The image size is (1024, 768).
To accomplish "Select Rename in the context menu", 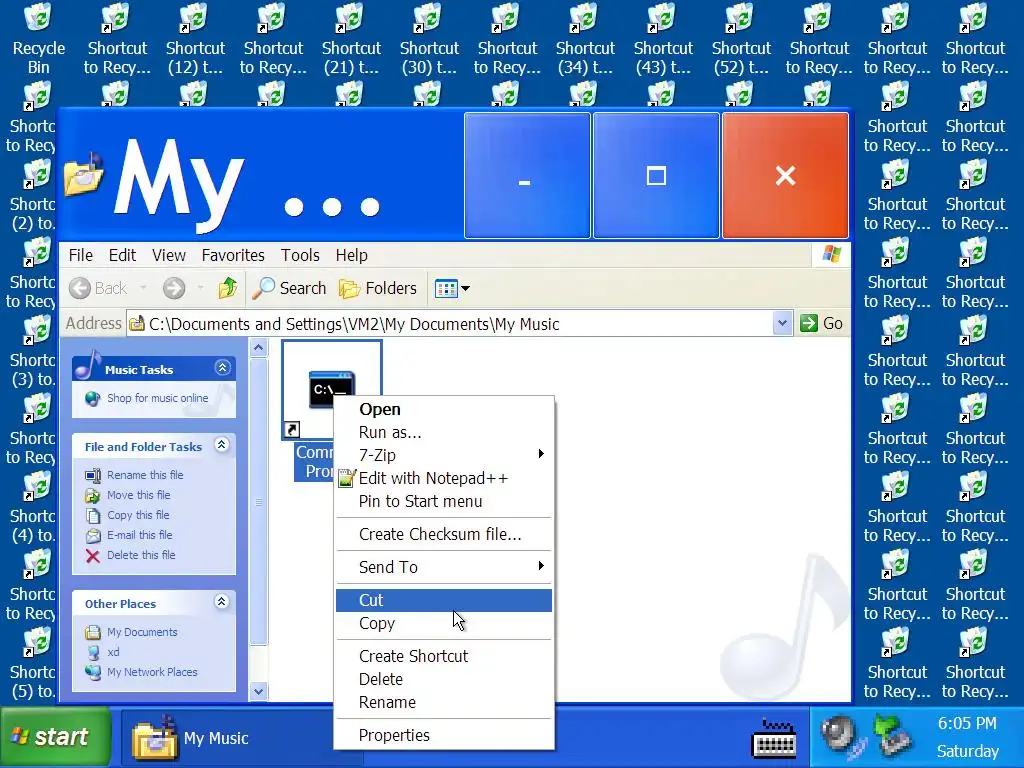I will 443,703.
